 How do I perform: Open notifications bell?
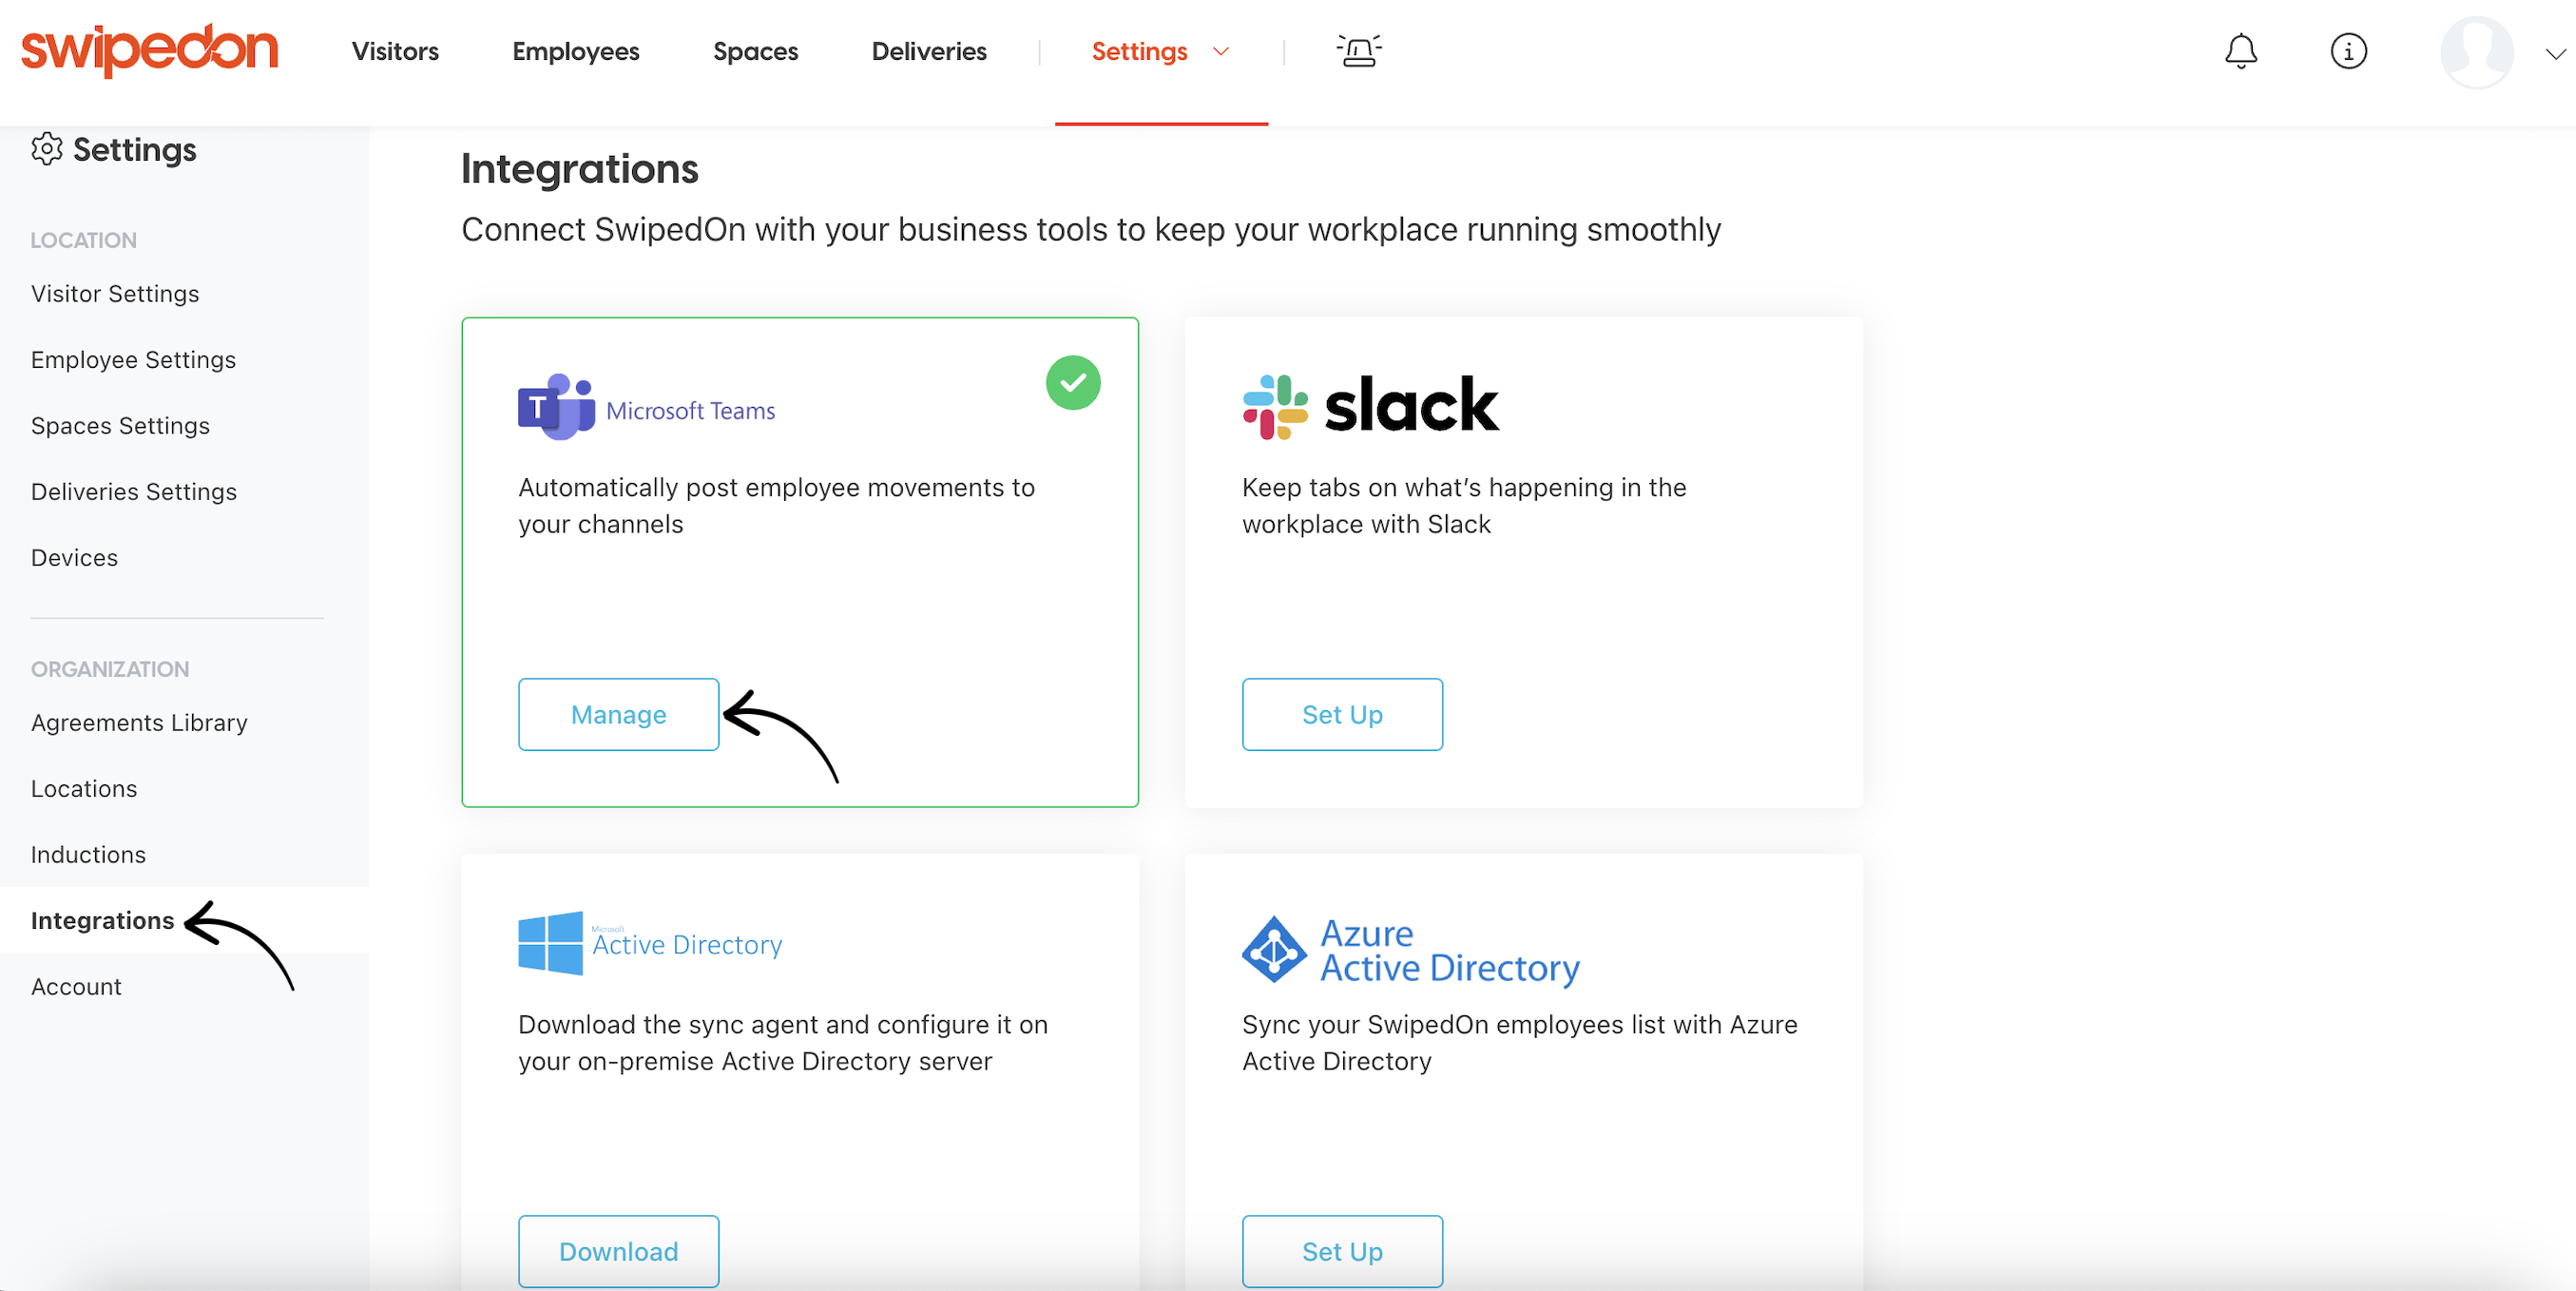[x=2241, y=51]
